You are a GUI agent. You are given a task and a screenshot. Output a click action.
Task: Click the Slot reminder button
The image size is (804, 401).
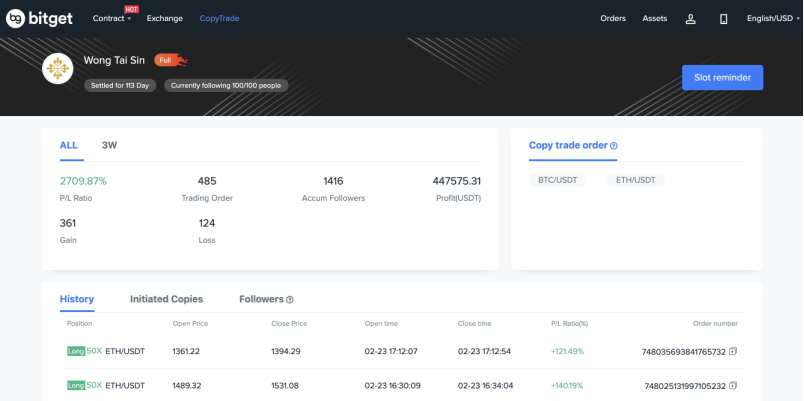722,77
